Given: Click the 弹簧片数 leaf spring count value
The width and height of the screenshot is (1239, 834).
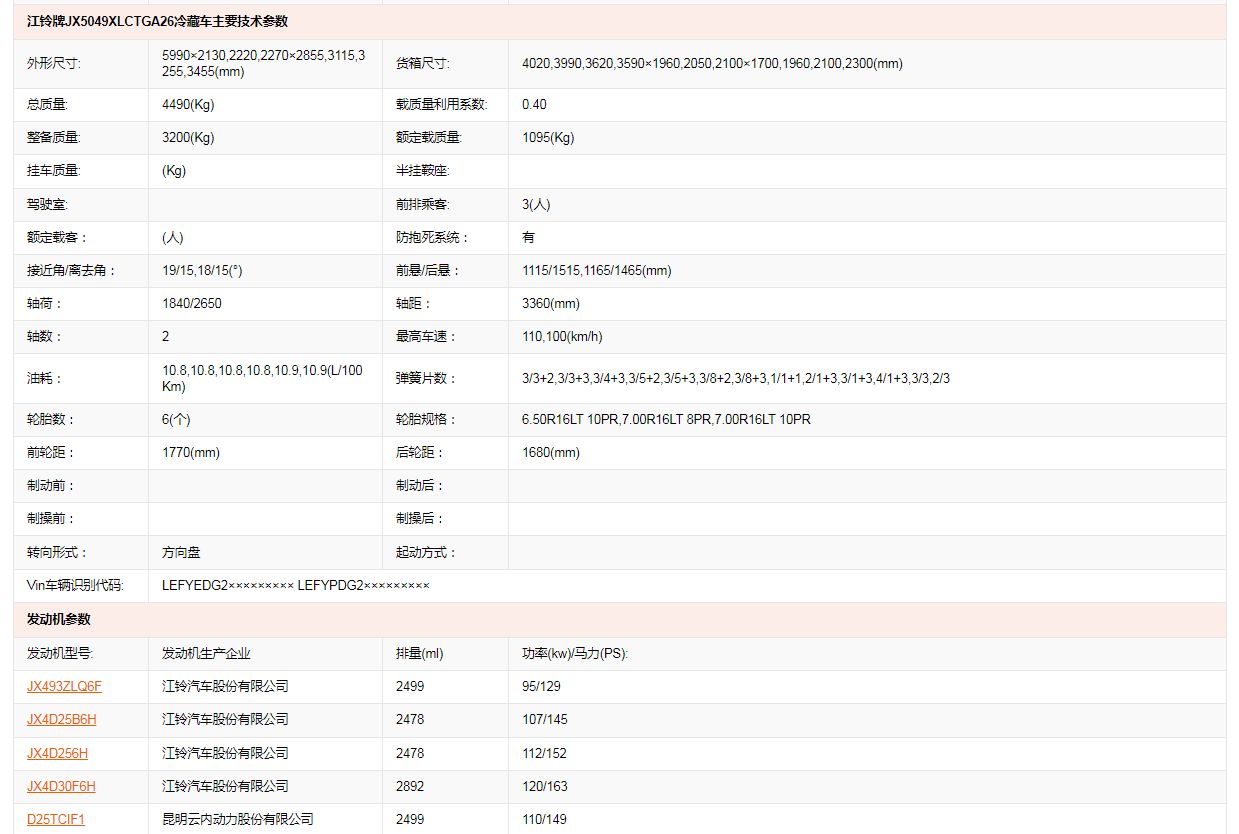Looking at the screenshot, I should [735, 379].
